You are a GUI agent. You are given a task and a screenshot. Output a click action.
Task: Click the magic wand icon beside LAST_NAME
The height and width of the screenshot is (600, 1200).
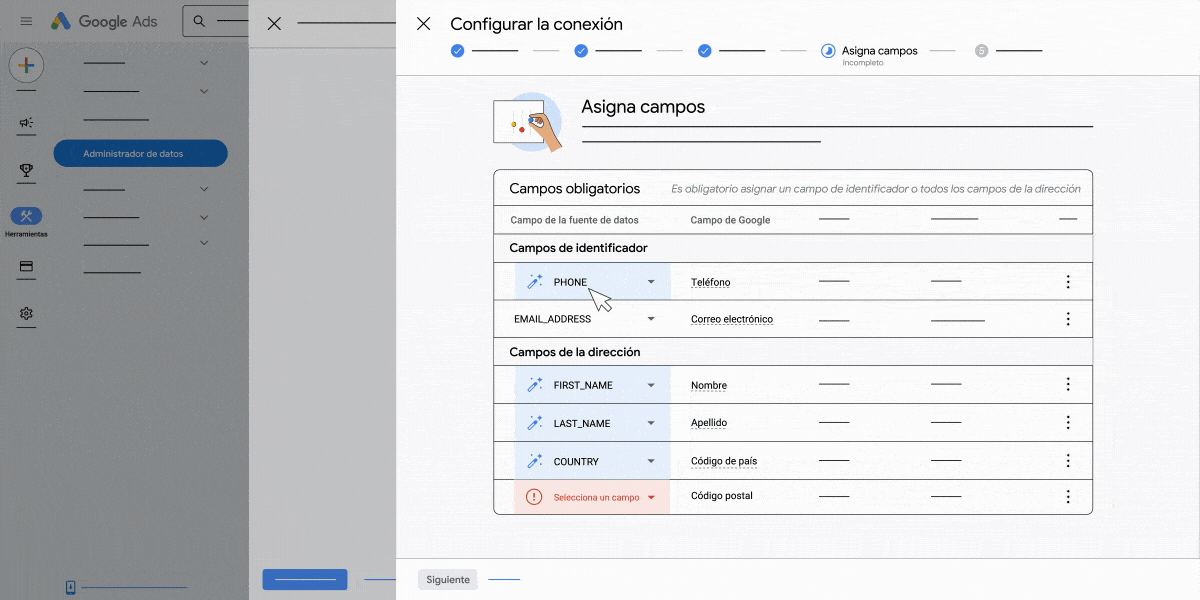pyautogui.click(x=535, y=423)
